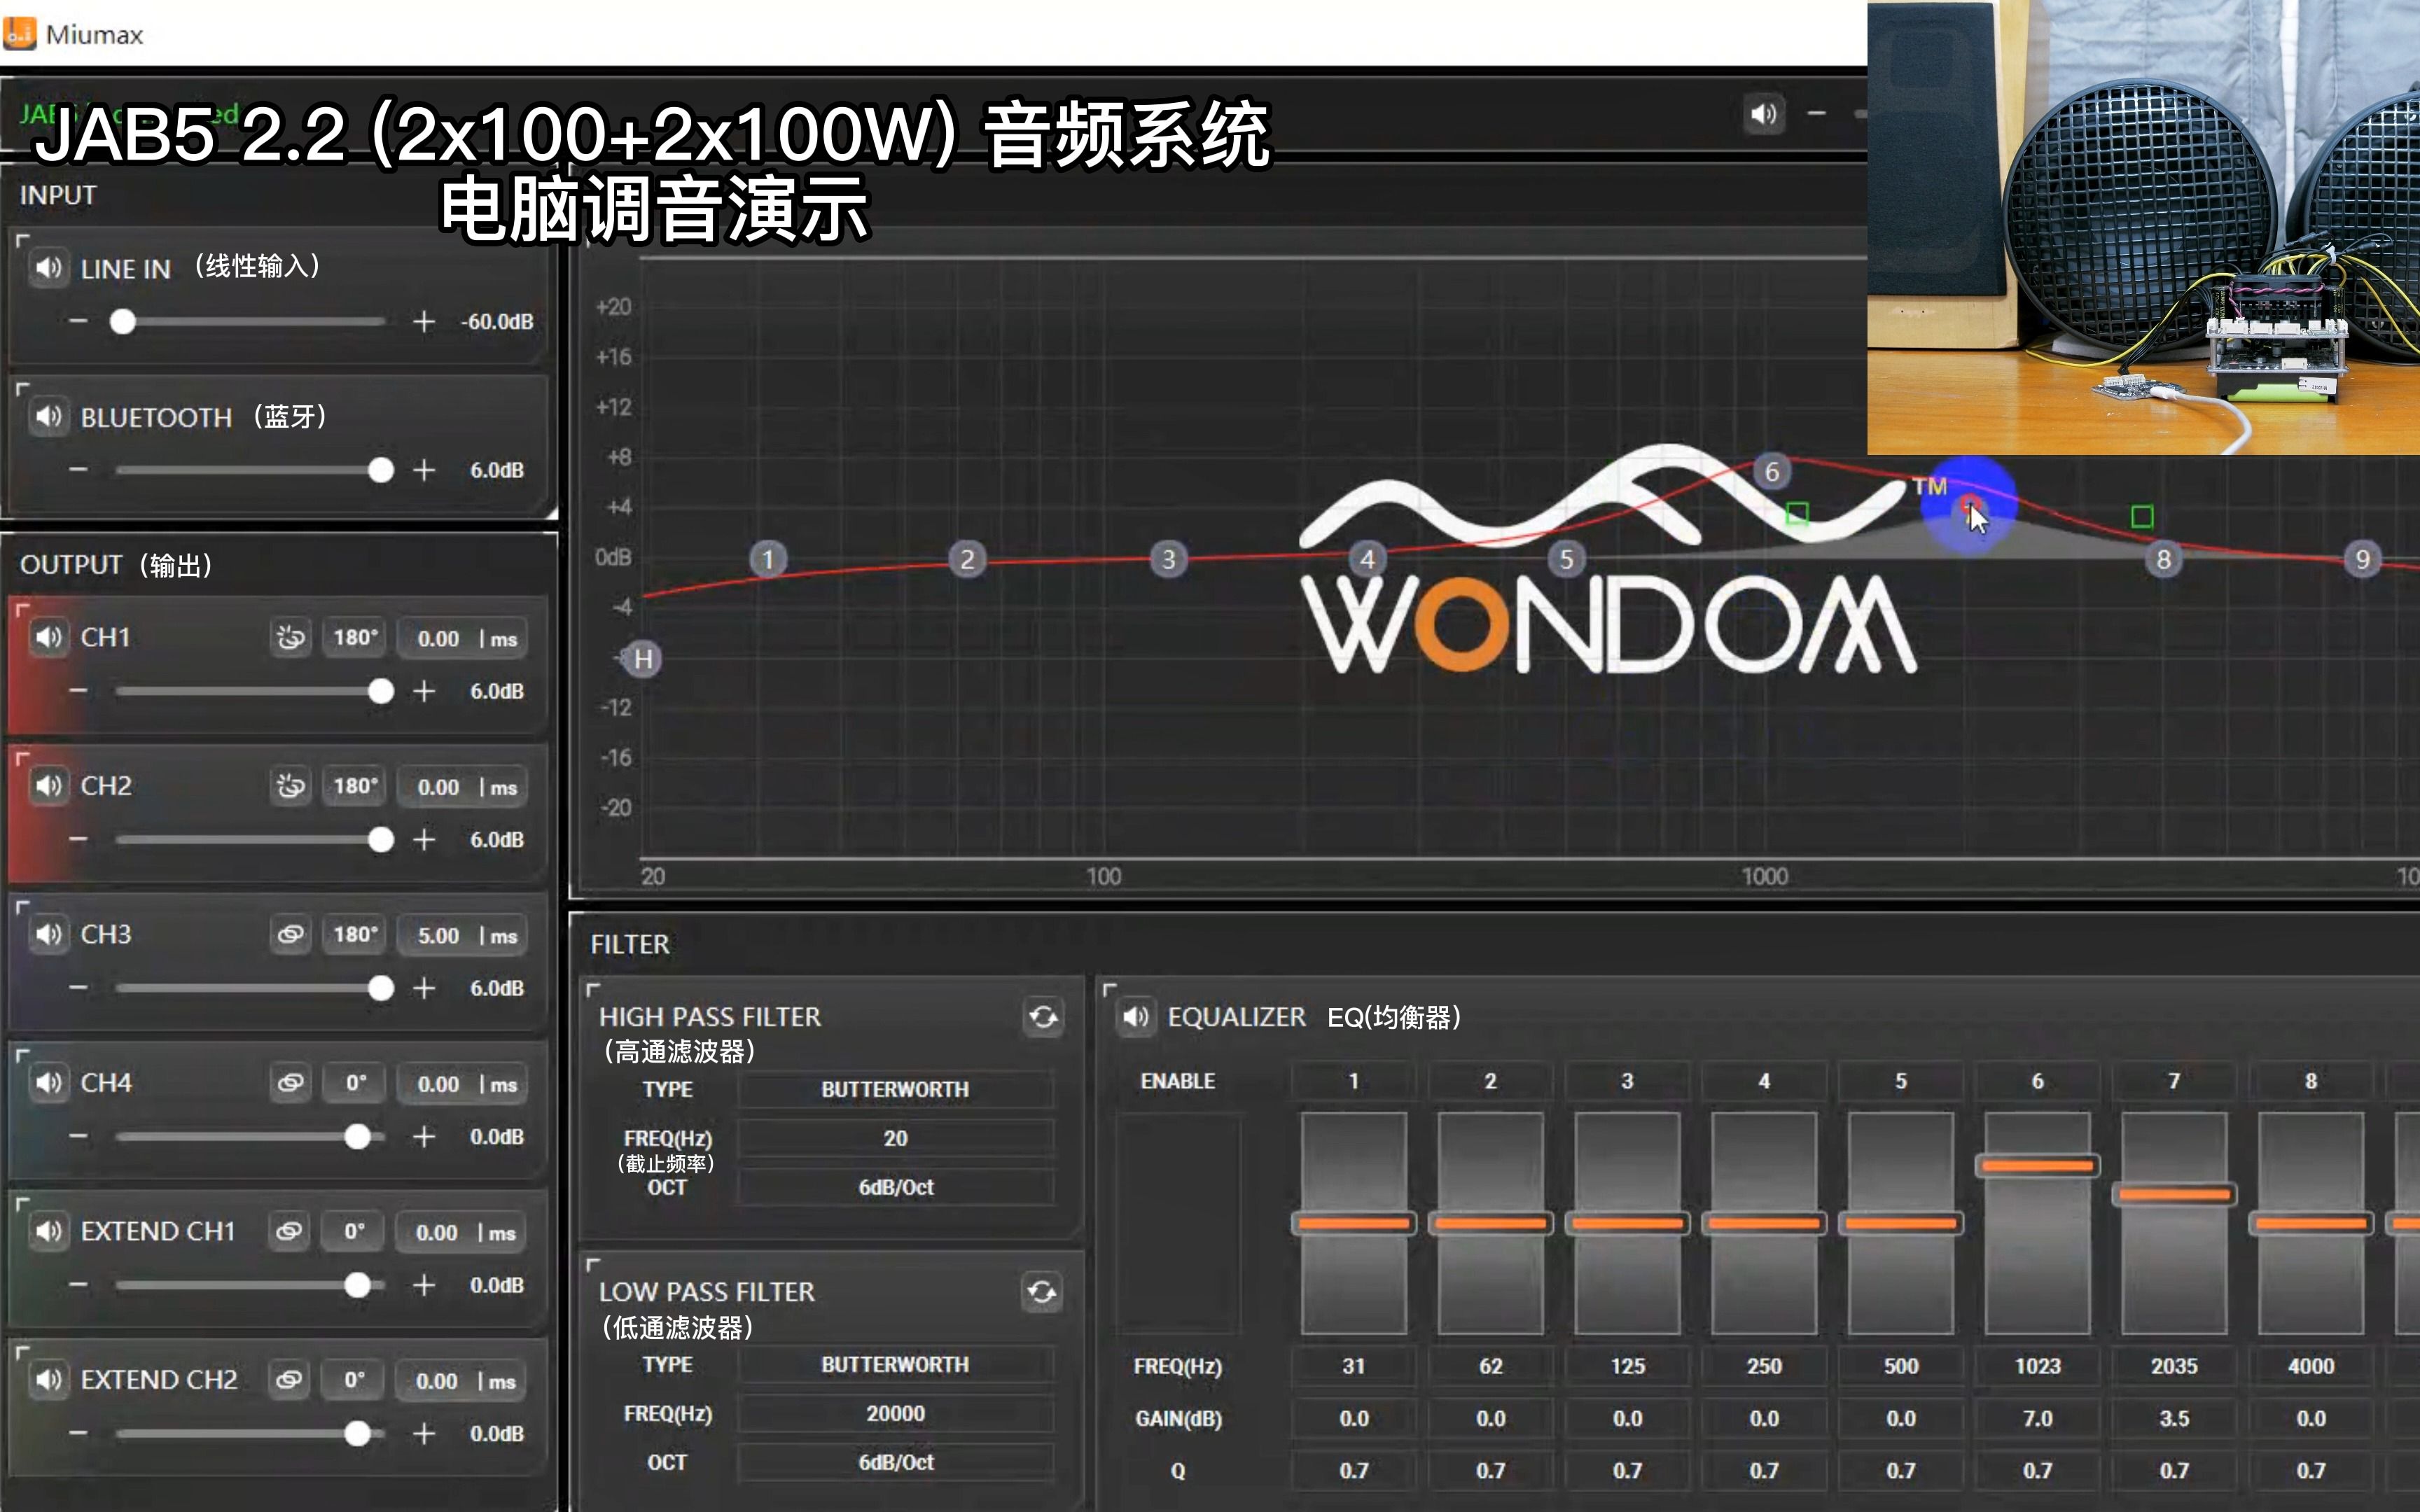Mute the LINE IN input channel
Screen dimensions: 2420x1512
pyautogui.click(x=48, y=268)
